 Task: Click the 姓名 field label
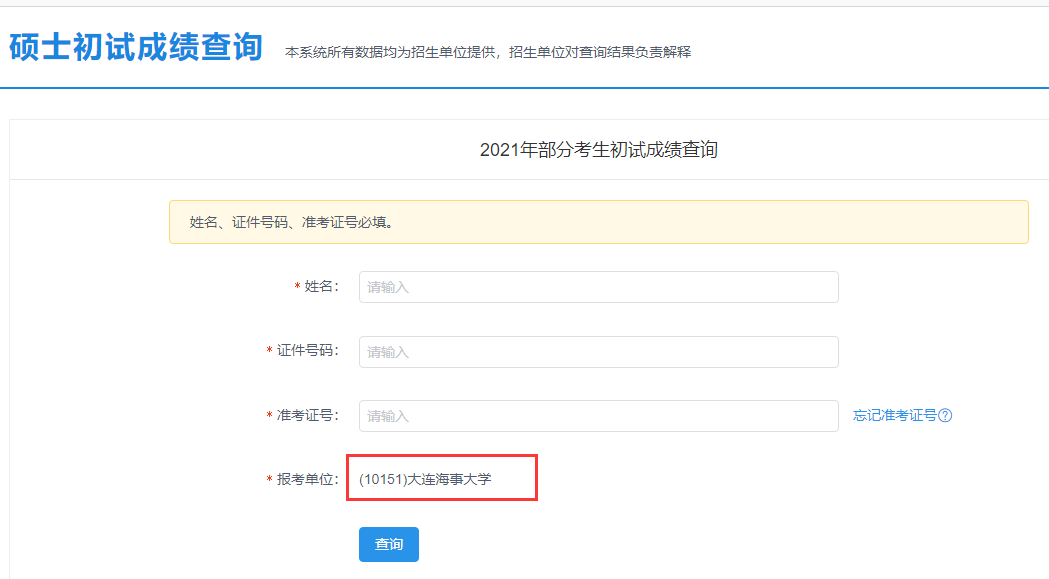pos(321,287)
